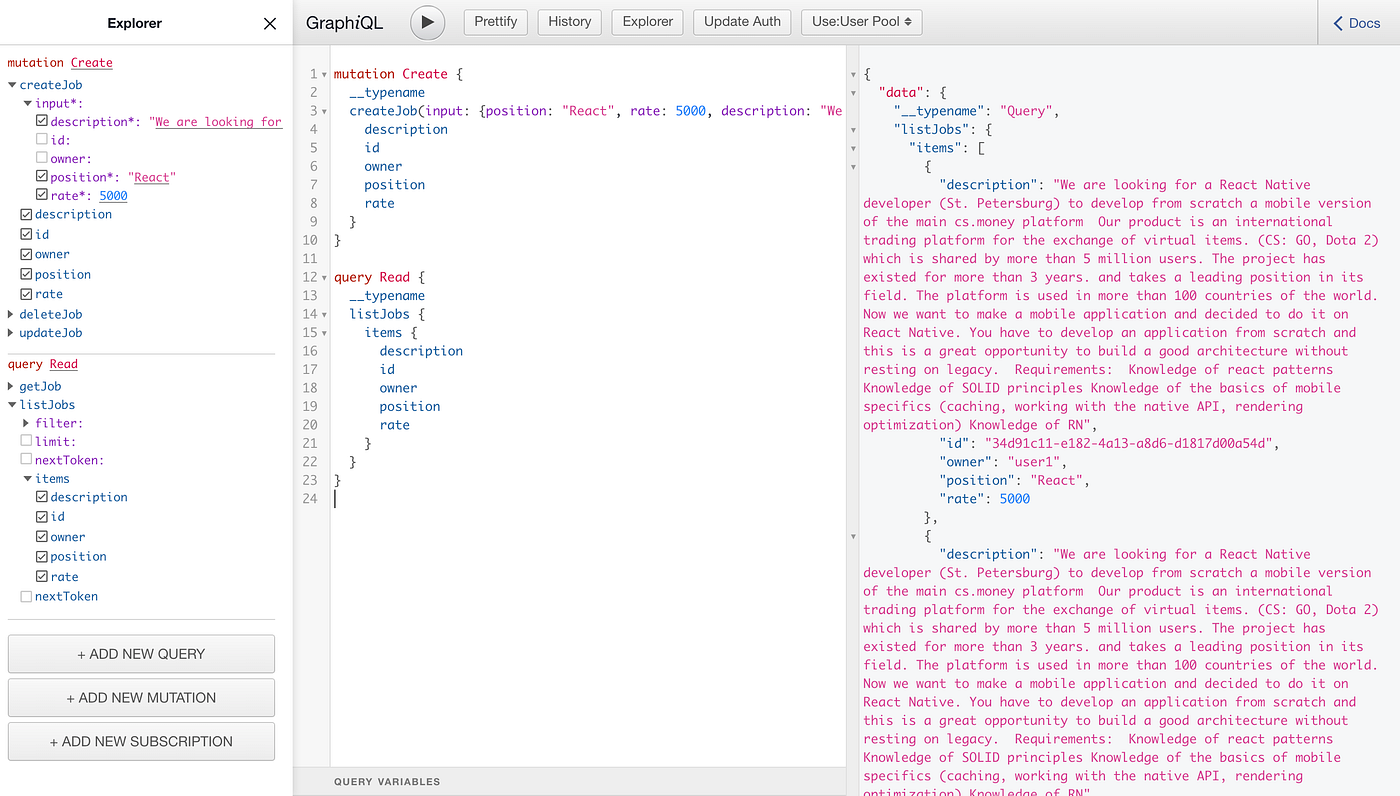
Task: Open the Use:User Pool dropdown
Action: (862, 22)
